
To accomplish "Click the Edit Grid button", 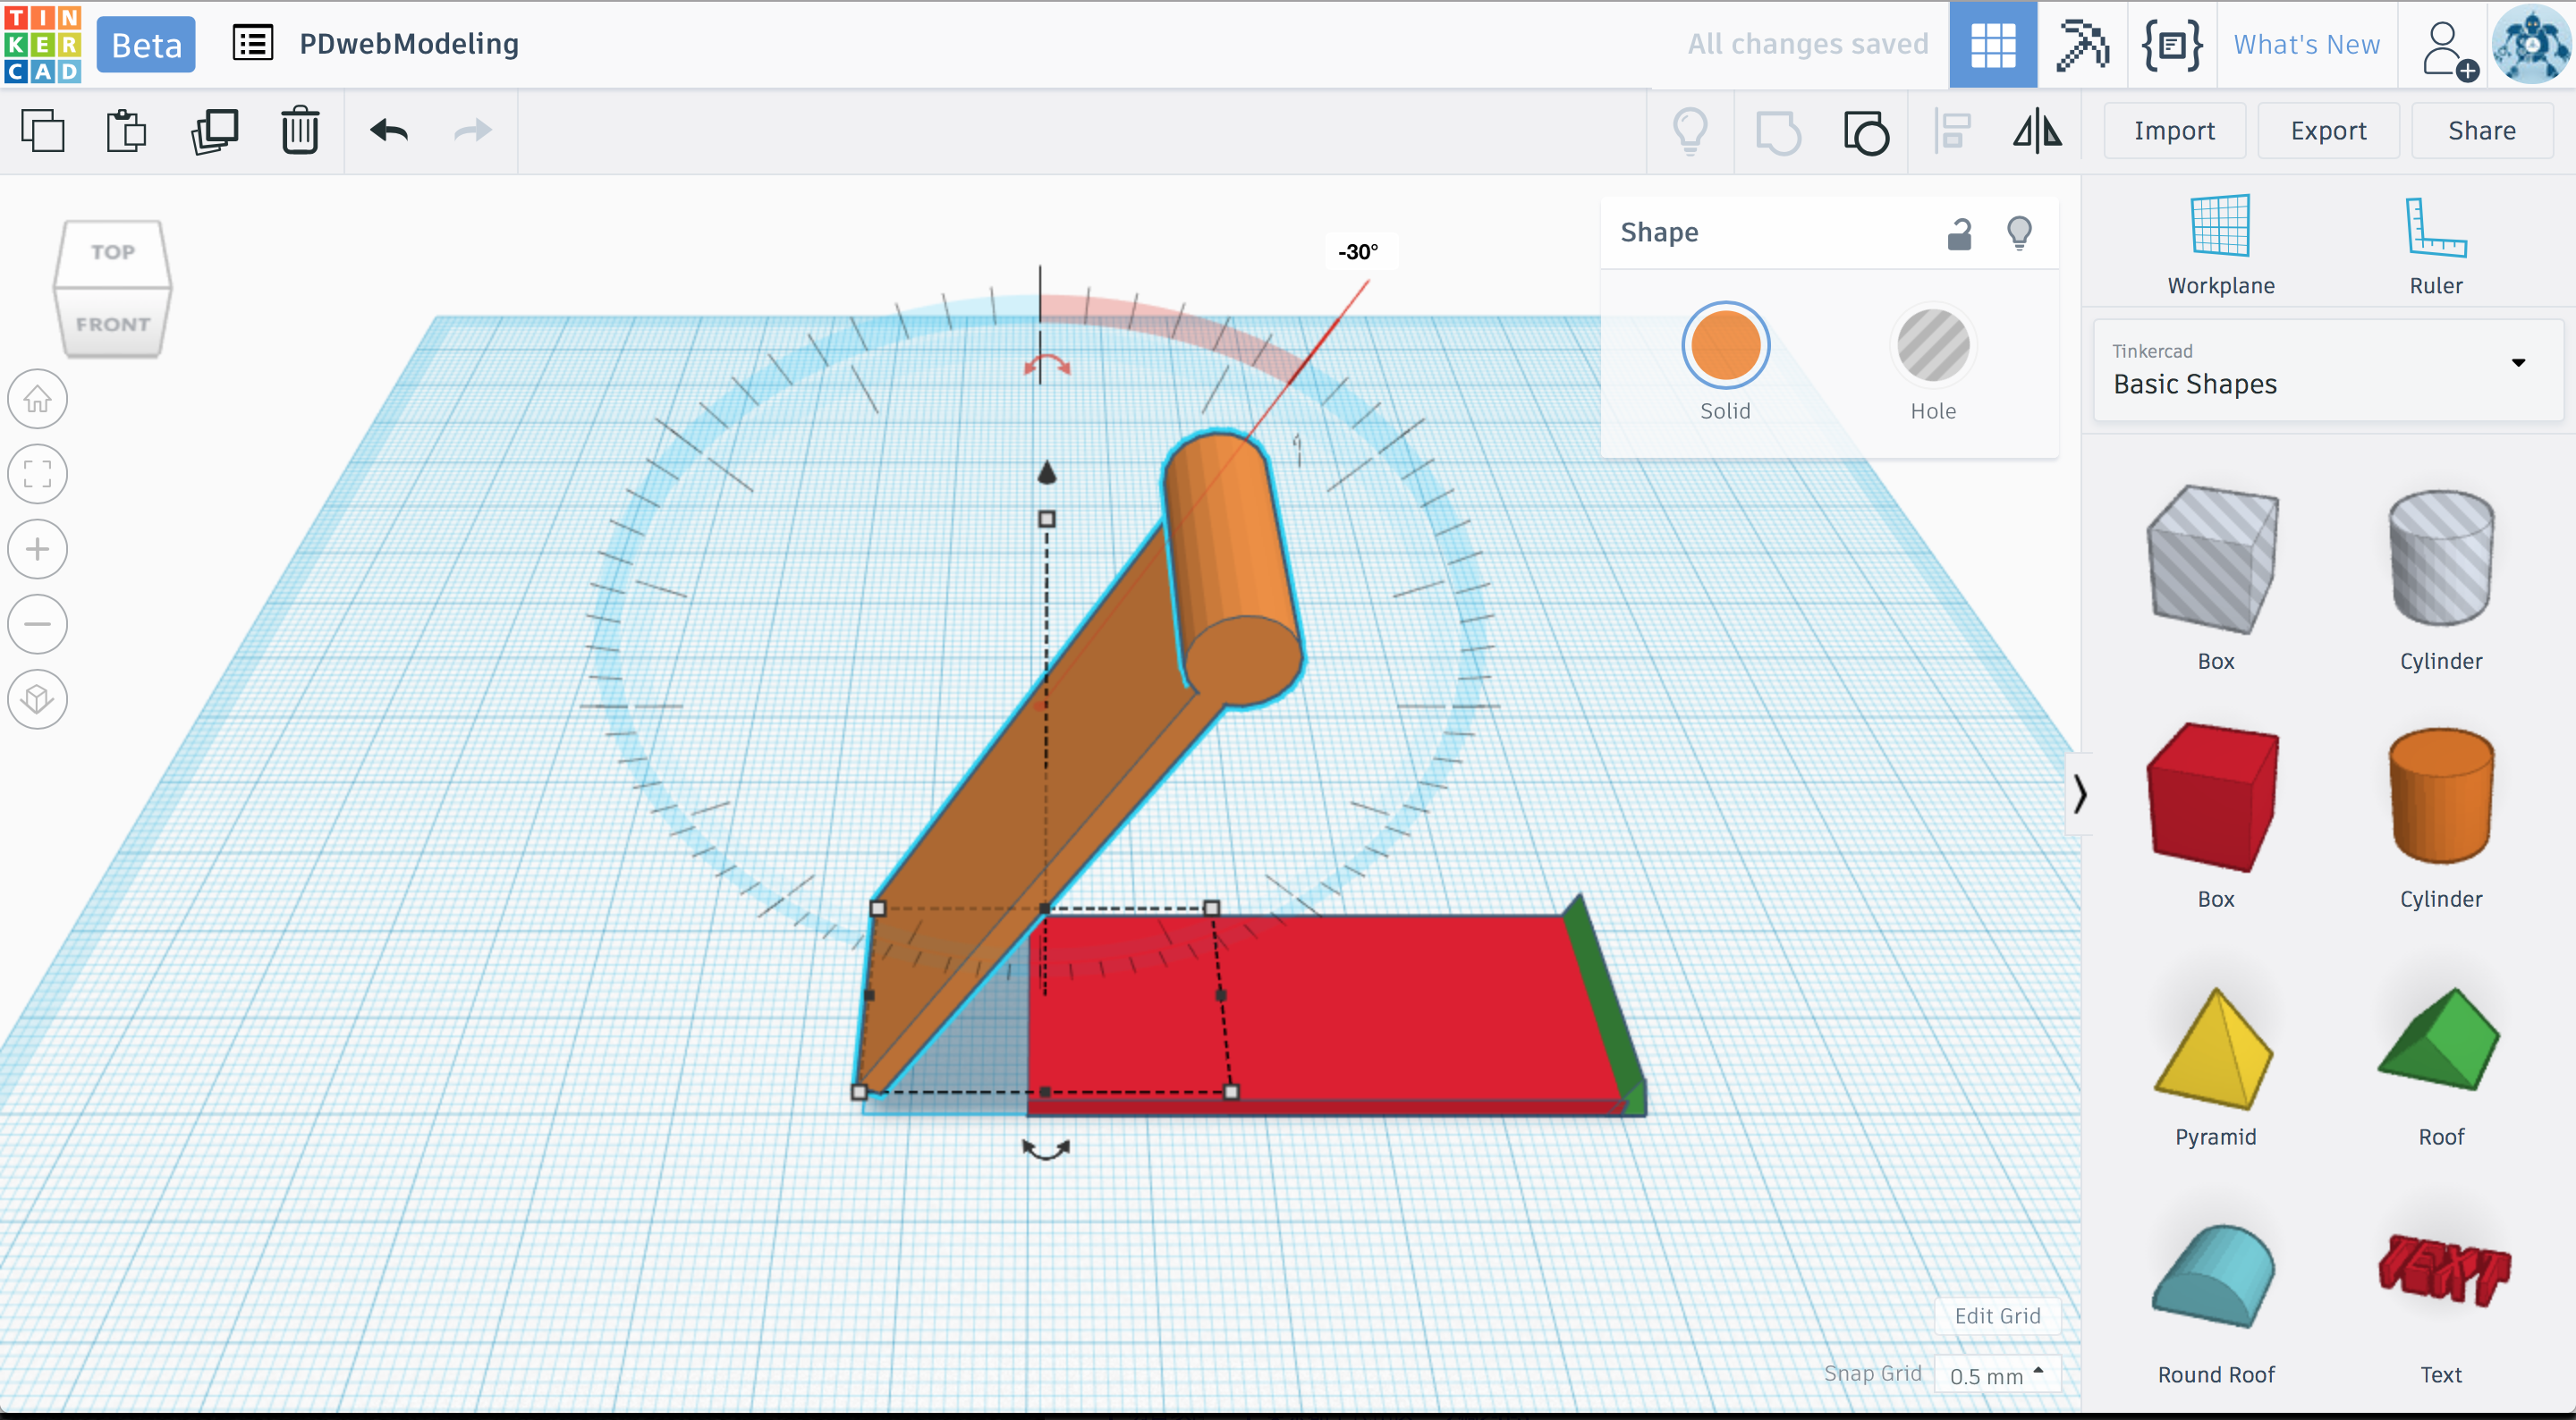I will (1996, 1316).
